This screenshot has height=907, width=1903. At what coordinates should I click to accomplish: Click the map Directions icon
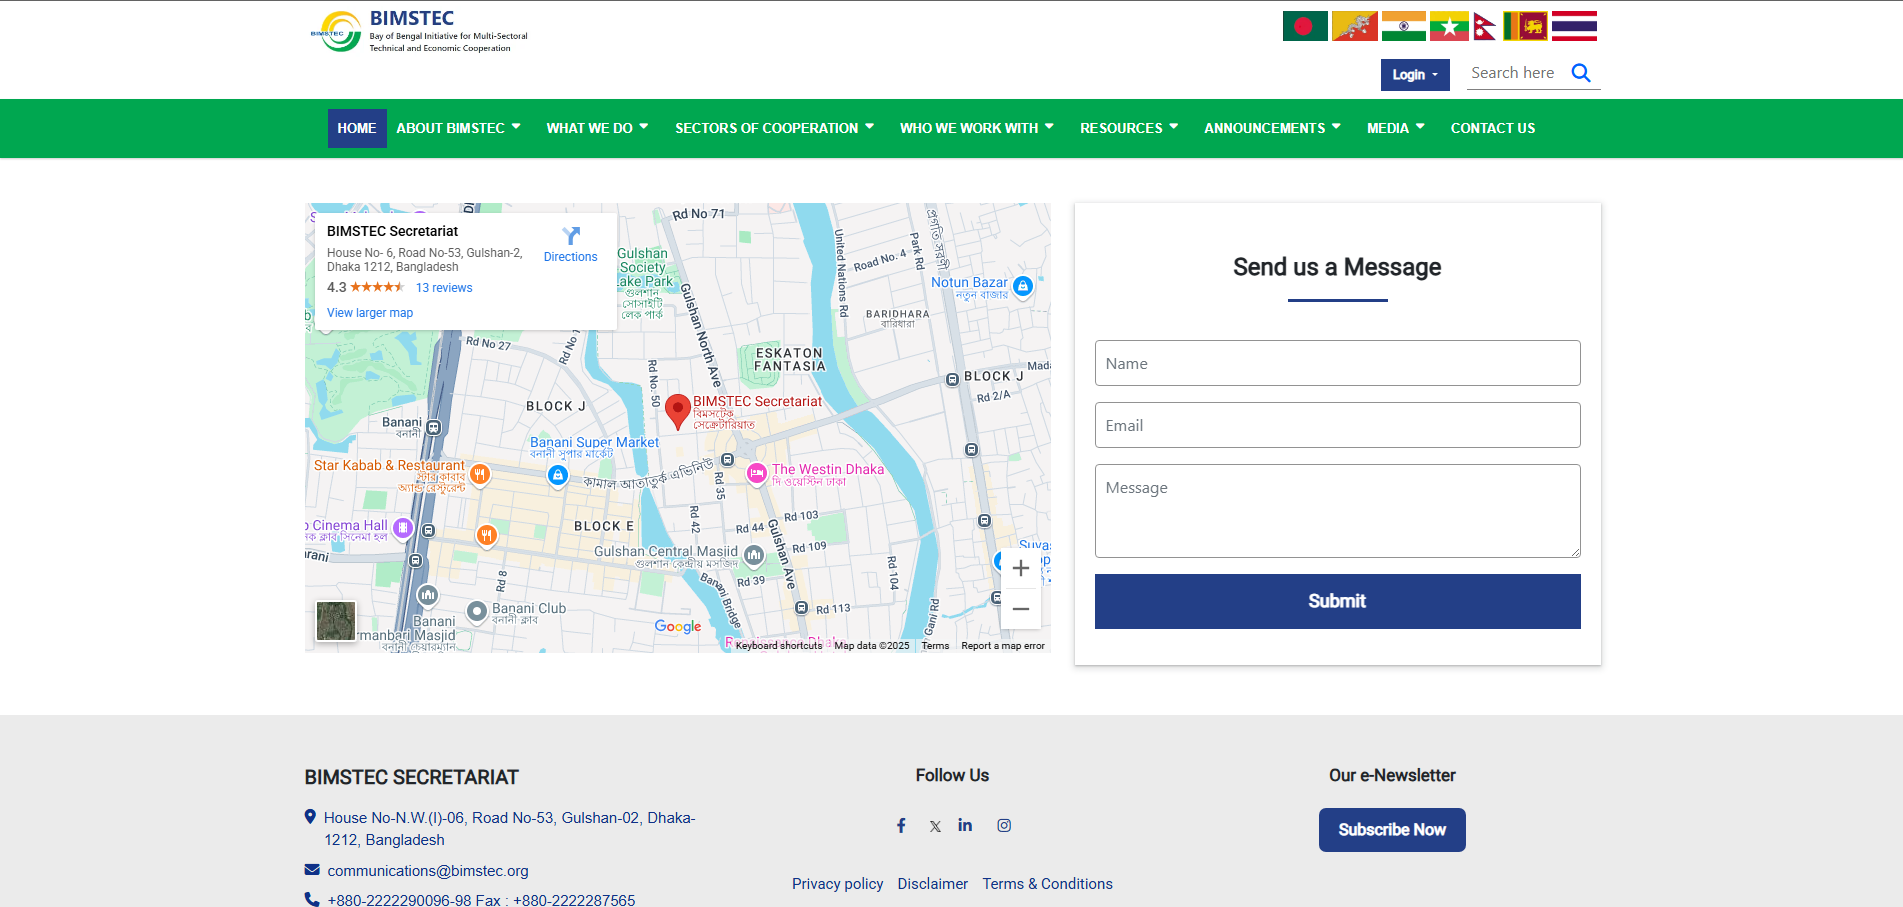(x=570, y=237)
